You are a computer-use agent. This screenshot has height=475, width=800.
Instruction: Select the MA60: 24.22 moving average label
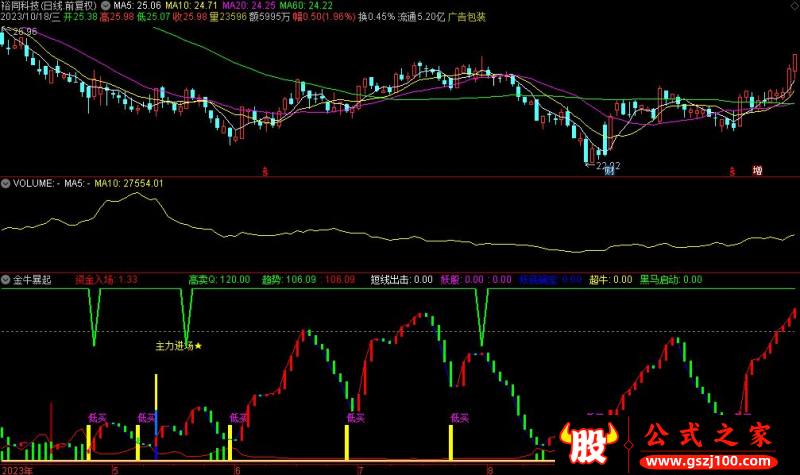(306, 6)
